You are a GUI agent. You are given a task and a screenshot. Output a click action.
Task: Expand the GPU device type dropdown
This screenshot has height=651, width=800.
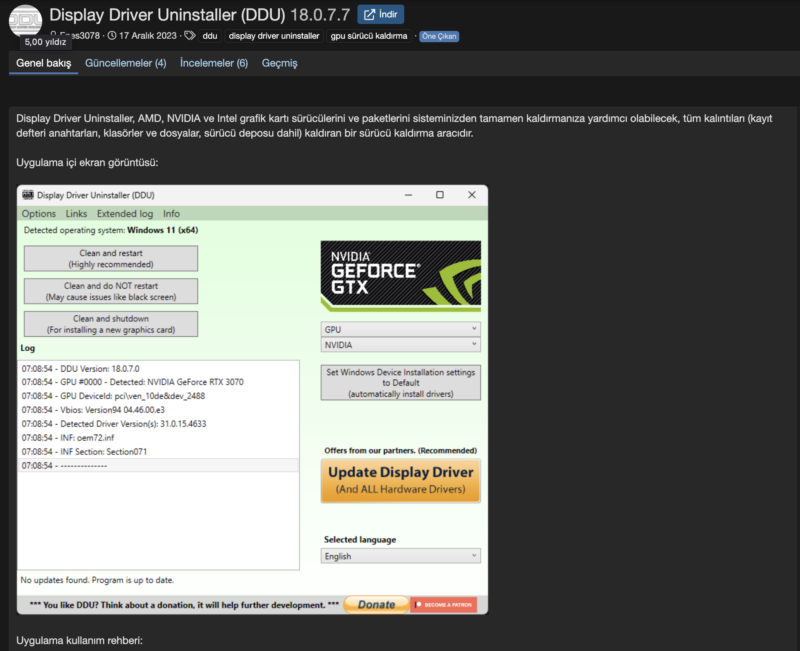click(x=401, y=330)
